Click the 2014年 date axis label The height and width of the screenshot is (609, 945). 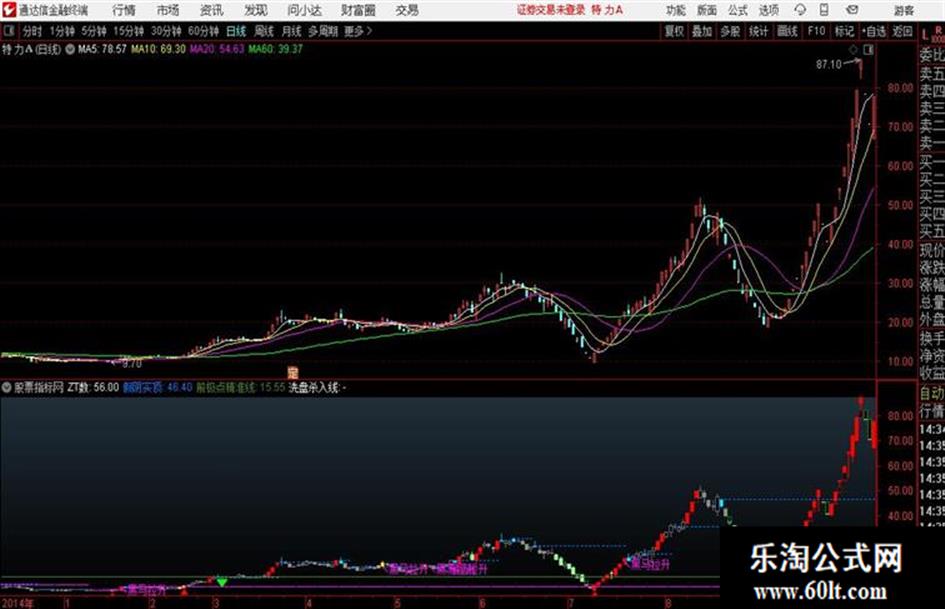(17, 603)
